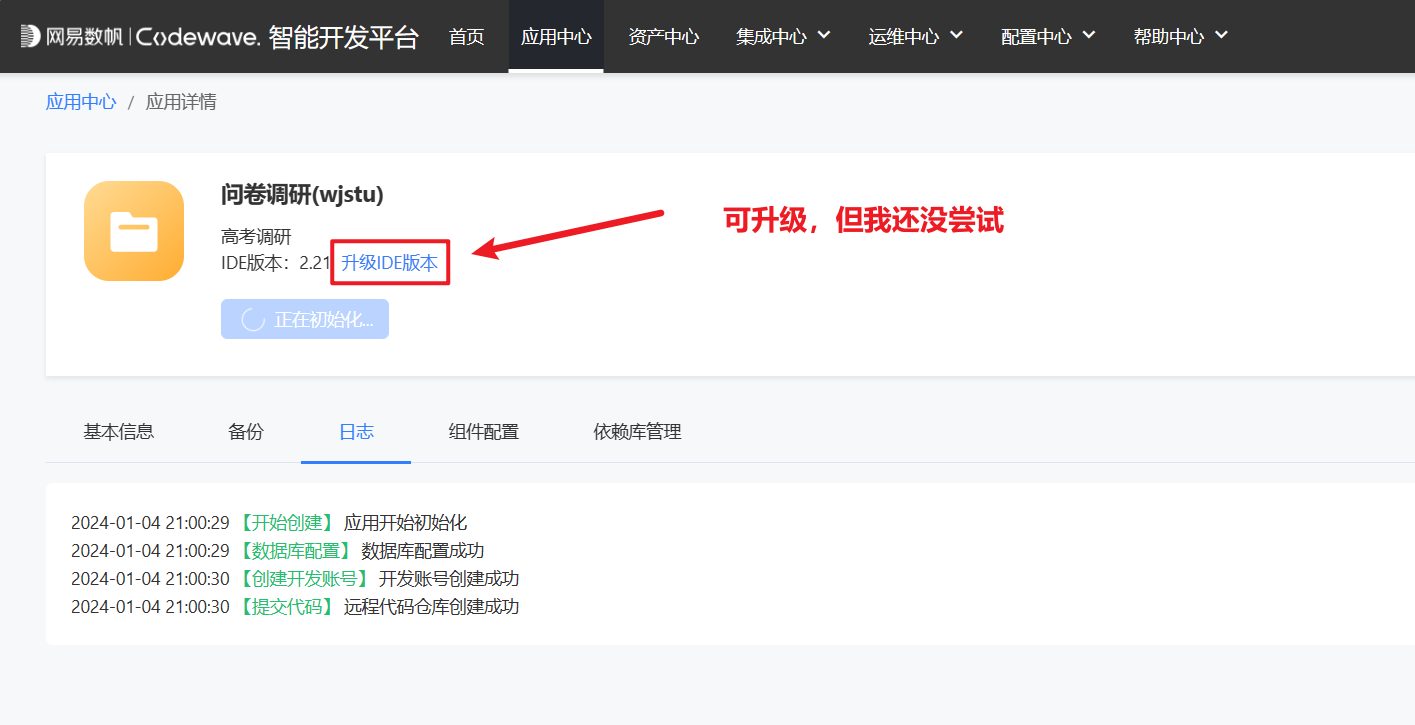Viewport: 1415px width, 725px height.
Task: Open the 依赖库管理 tab
Action: point(637,432)
